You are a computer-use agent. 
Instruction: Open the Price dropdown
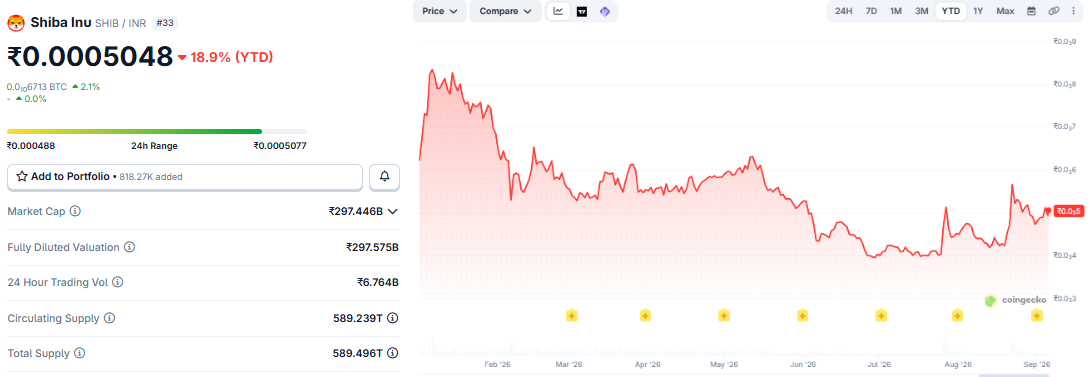tap(440, 11)
